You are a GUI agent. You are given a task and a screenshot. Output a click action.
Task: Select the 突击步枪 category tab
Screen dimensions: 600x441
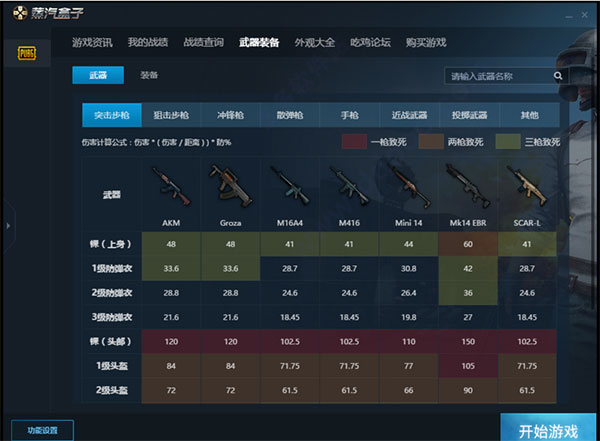[x=112, y=115]
